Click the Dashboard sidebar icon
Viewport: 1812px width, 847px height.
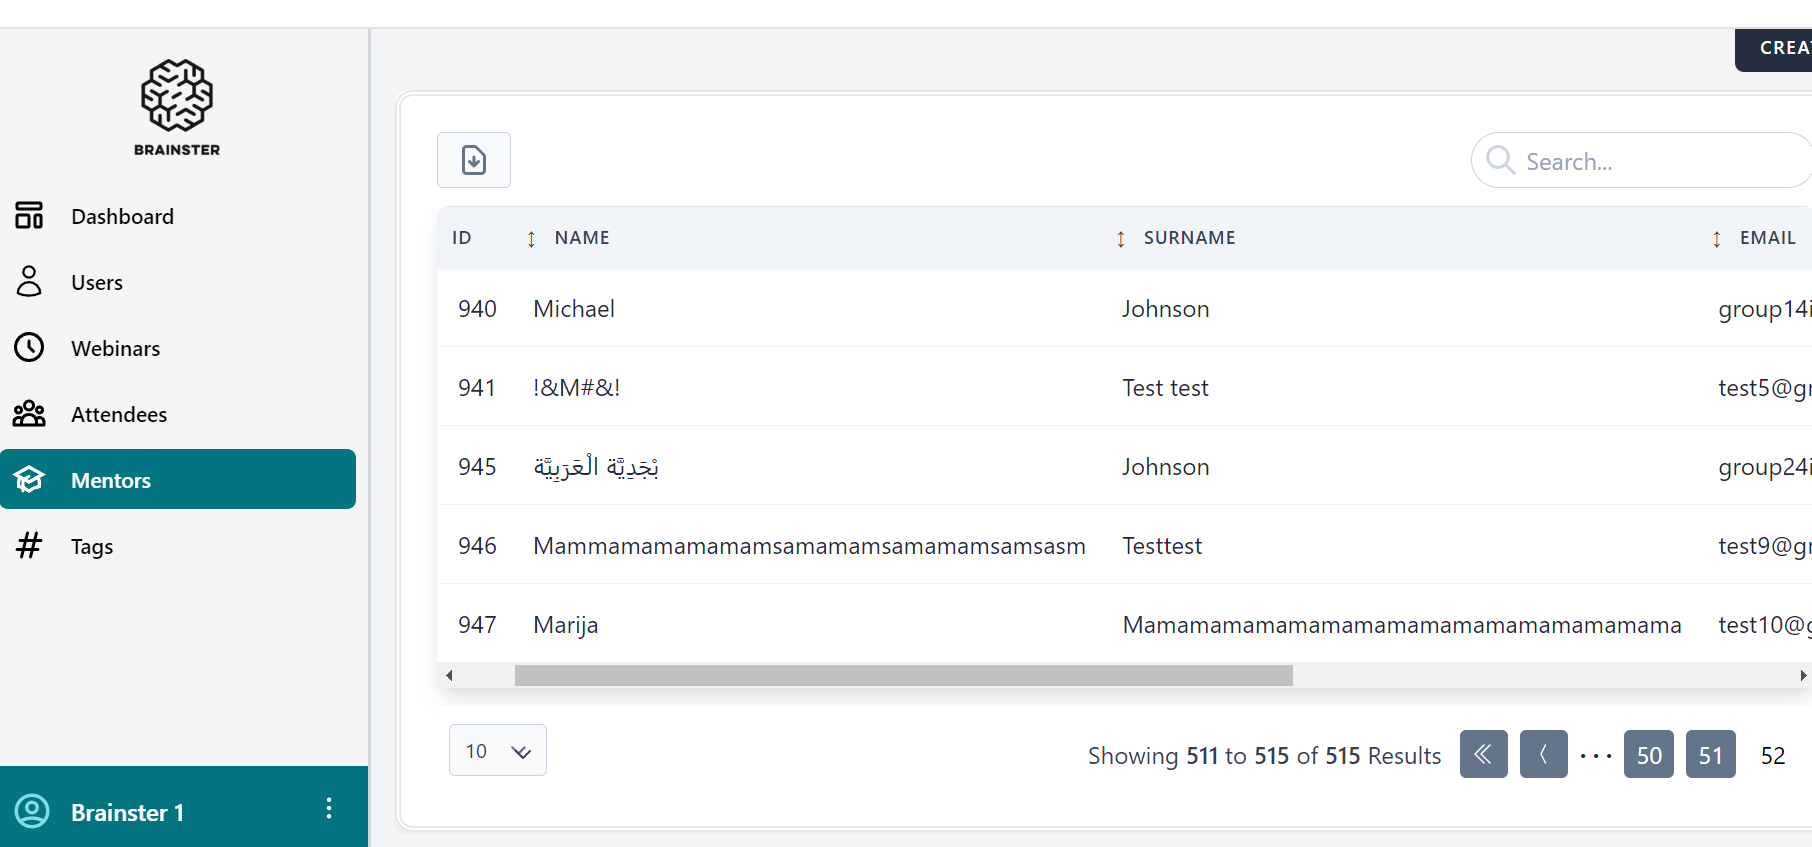click(29, 216)
